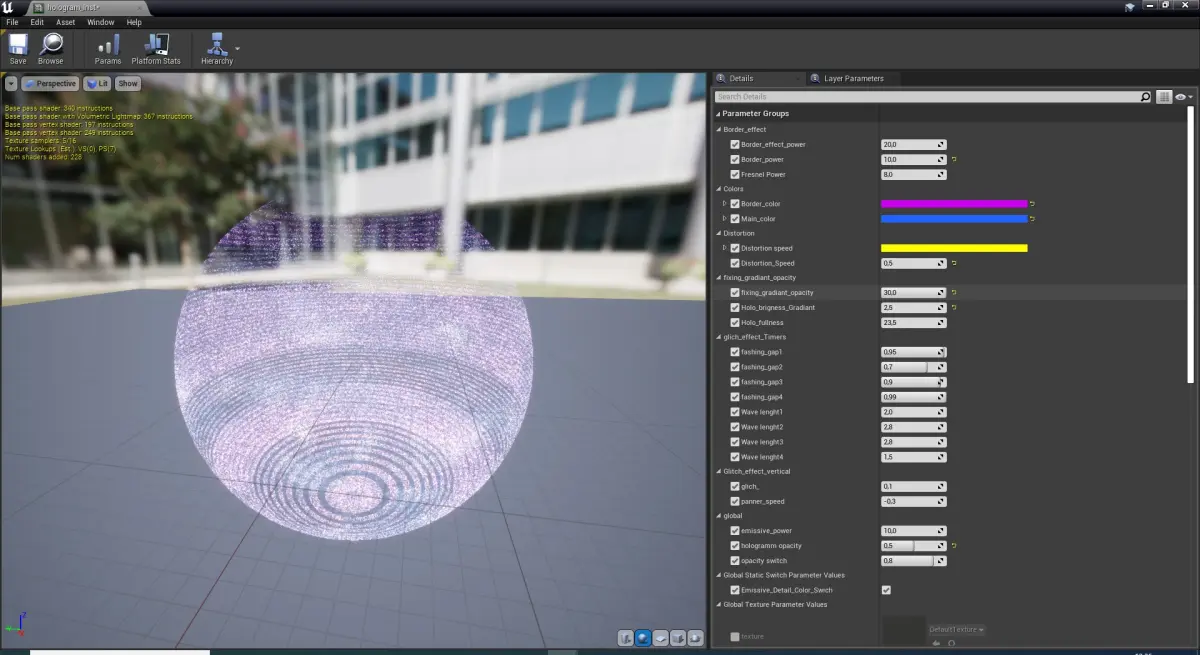Click the panner_speed value field

click(x=913, y=501)
